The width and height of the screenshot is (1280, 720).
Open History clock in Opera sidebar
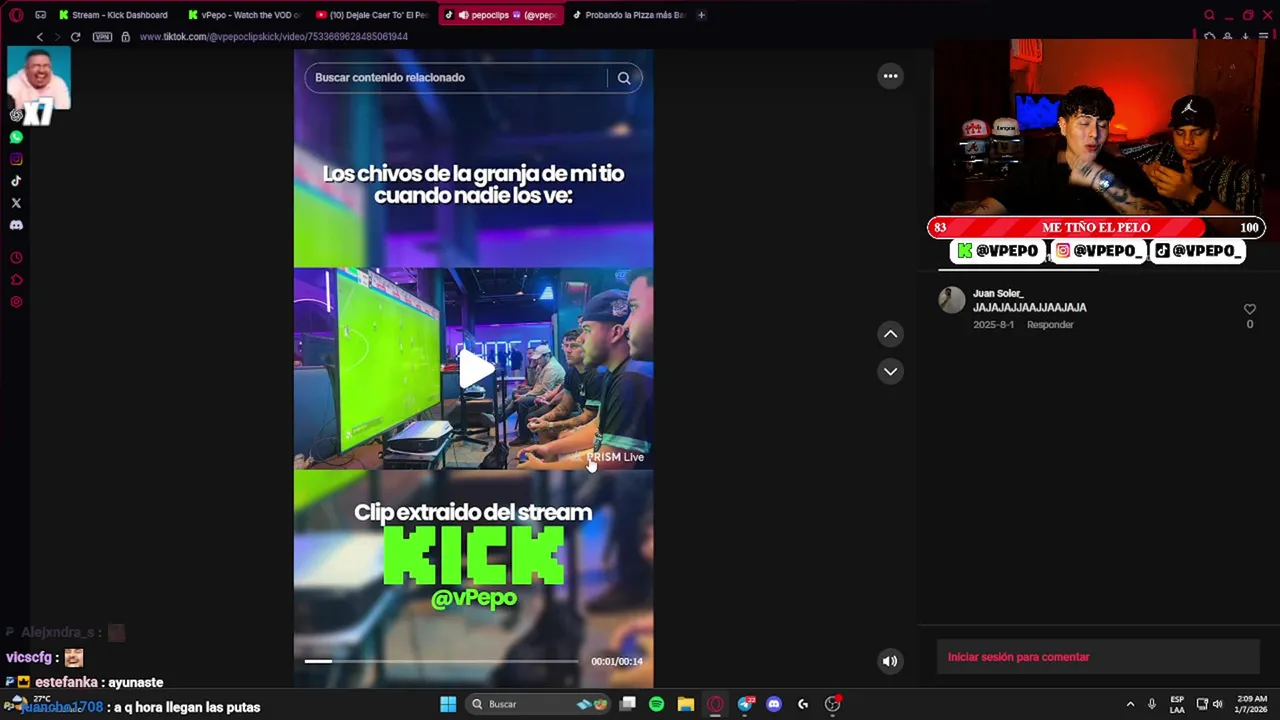[16, 258]
